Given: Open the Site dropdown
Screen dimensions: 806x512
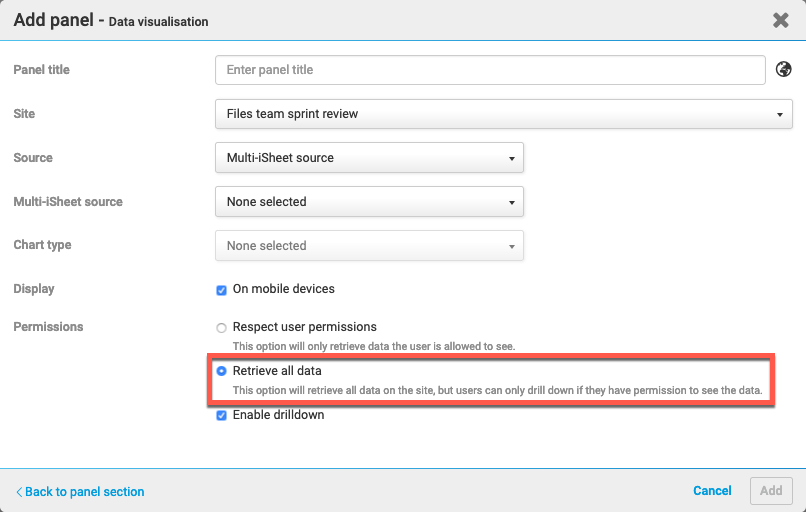Looking at the screenshot, I should [503, 114].
